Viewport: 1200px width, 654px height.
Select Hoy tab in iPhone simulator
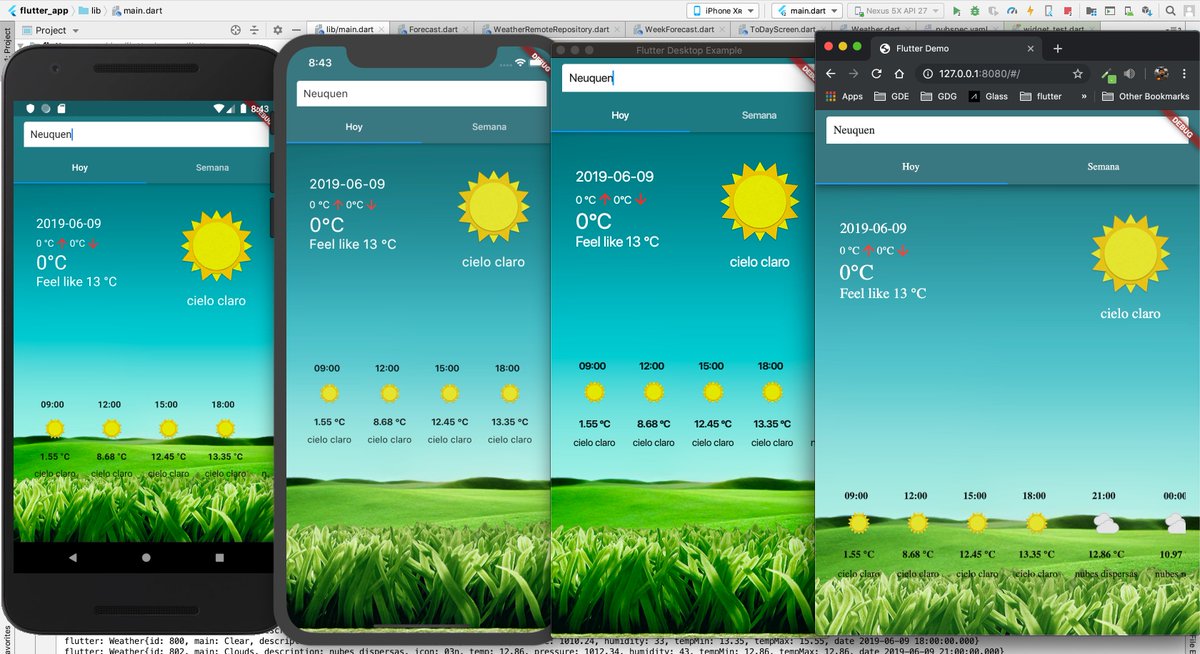pyautogui.click(x=354, y=127)
